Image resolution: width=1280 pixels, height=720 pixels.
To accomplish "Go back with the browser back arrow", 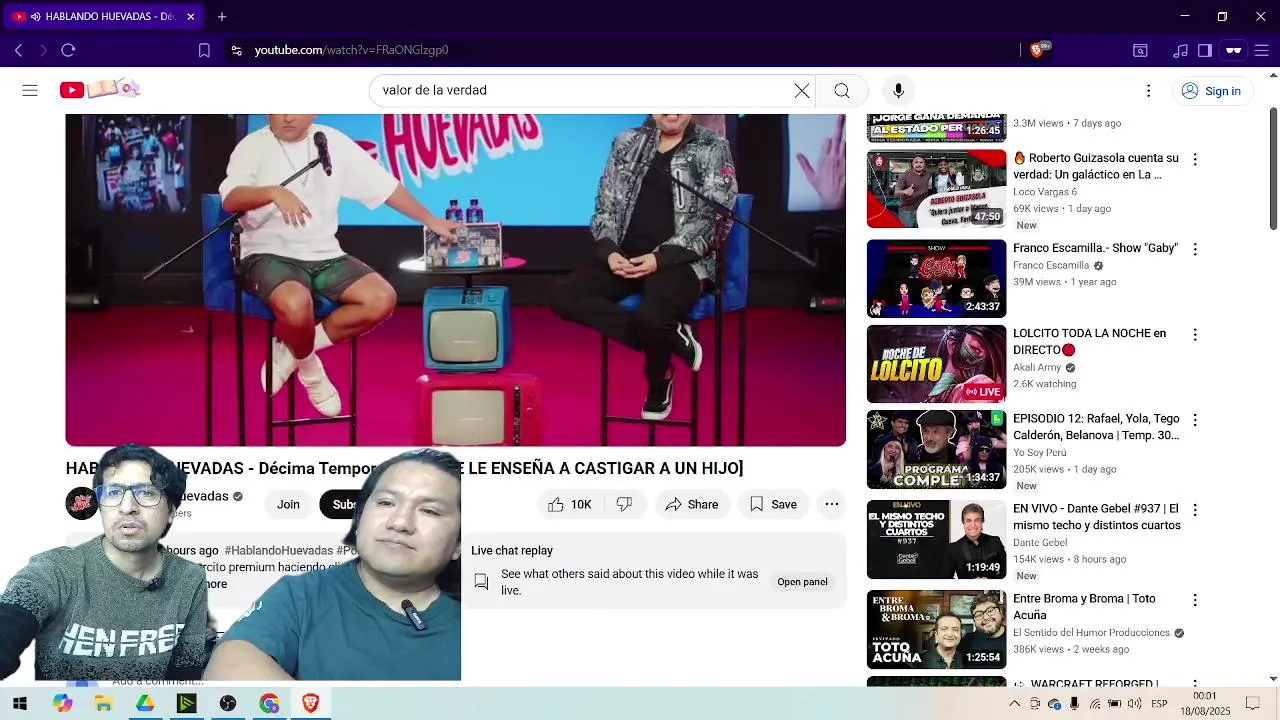I will [x=18, y=50].
